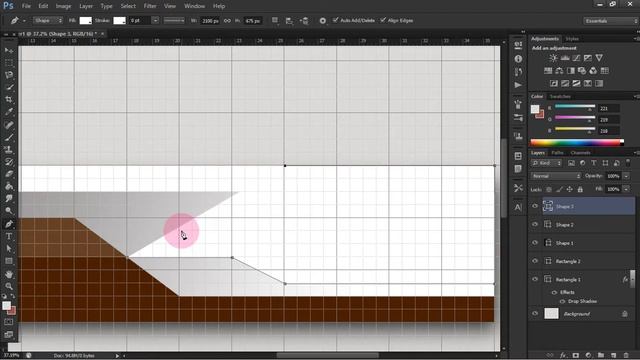Click the red value field in Color panel
Image resolution: width=640 pixels, height=360 pixels.
coord(609,108)
